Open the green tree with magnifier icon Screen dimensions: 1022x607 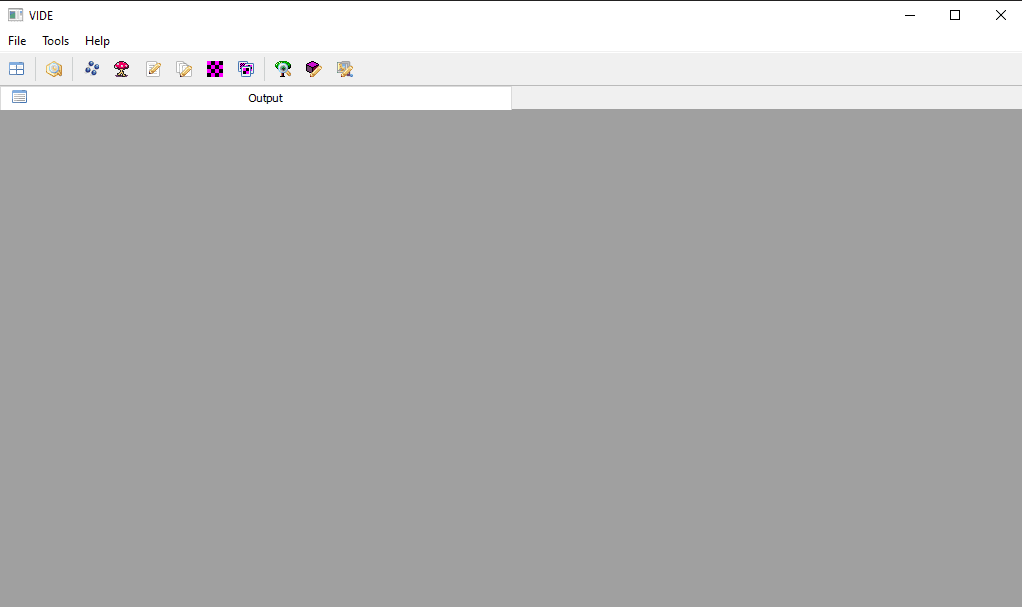[283, 68]
